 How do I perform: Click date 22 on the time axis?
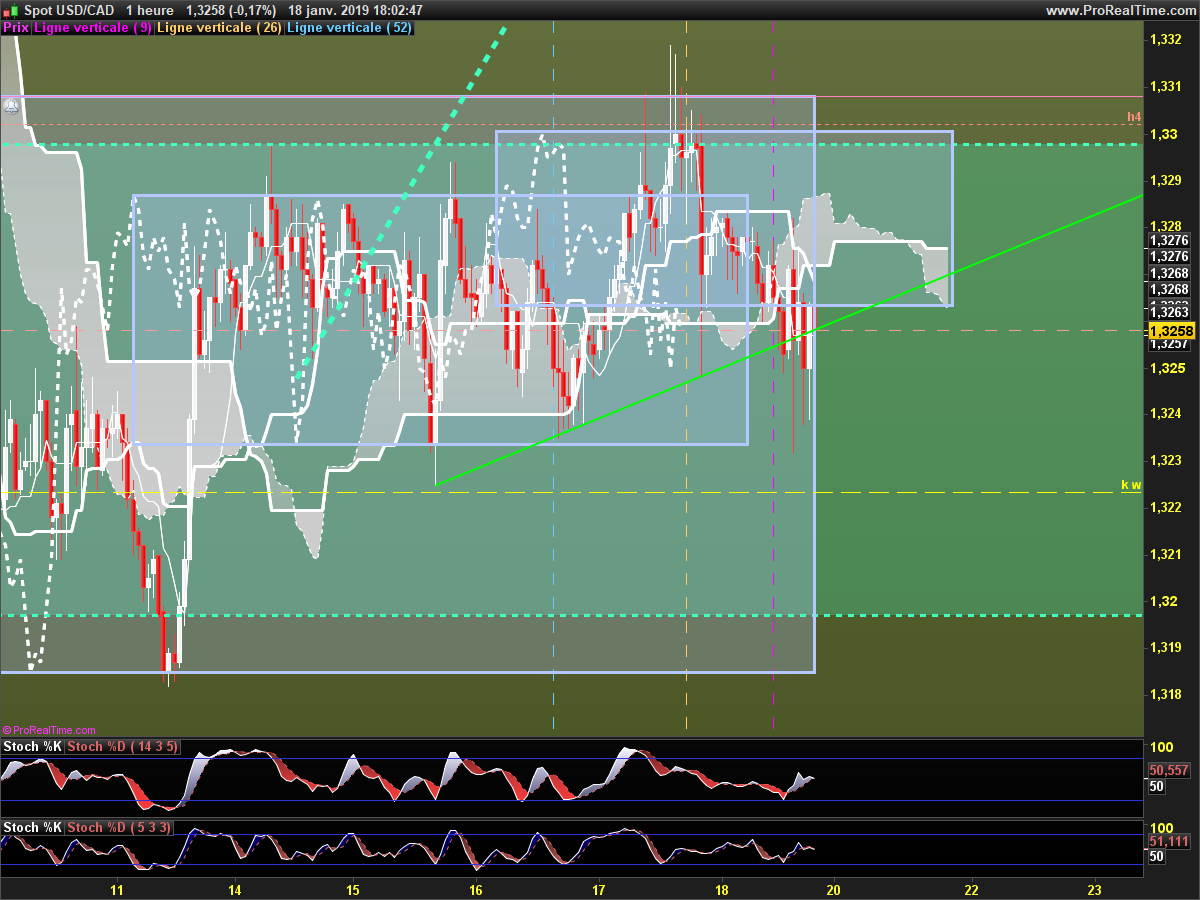[x=971, y=889]
